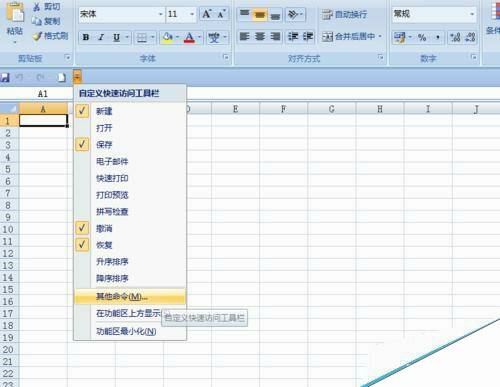Image resolution: width=500 pixels, height=387 pixels.
Task: Align text left icon
Action: pyautogui.click(x=245, y=37)
